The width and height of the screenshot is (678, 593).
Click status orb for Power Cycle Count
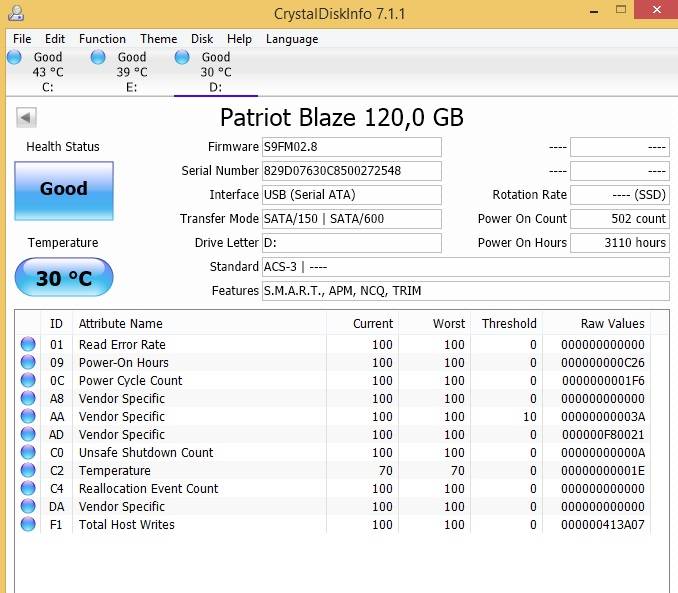pos(28,380)
